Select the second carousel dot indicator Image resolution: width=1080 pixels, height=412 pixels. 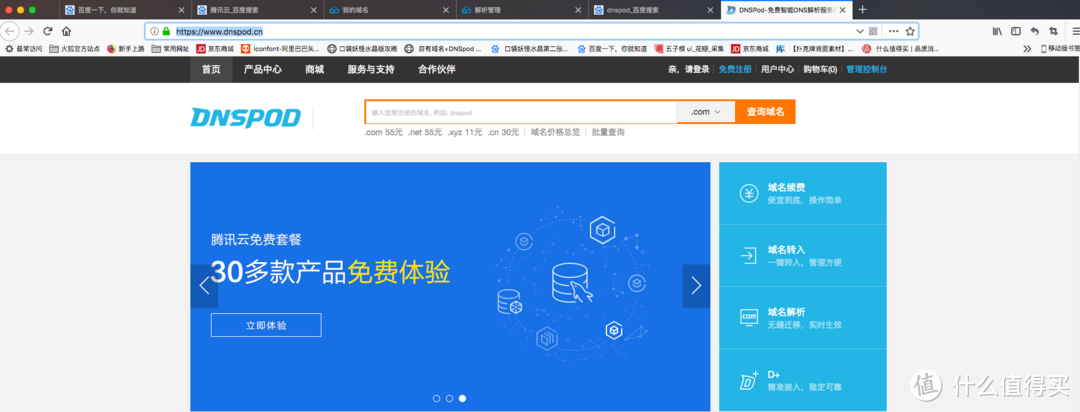point(449,398)
